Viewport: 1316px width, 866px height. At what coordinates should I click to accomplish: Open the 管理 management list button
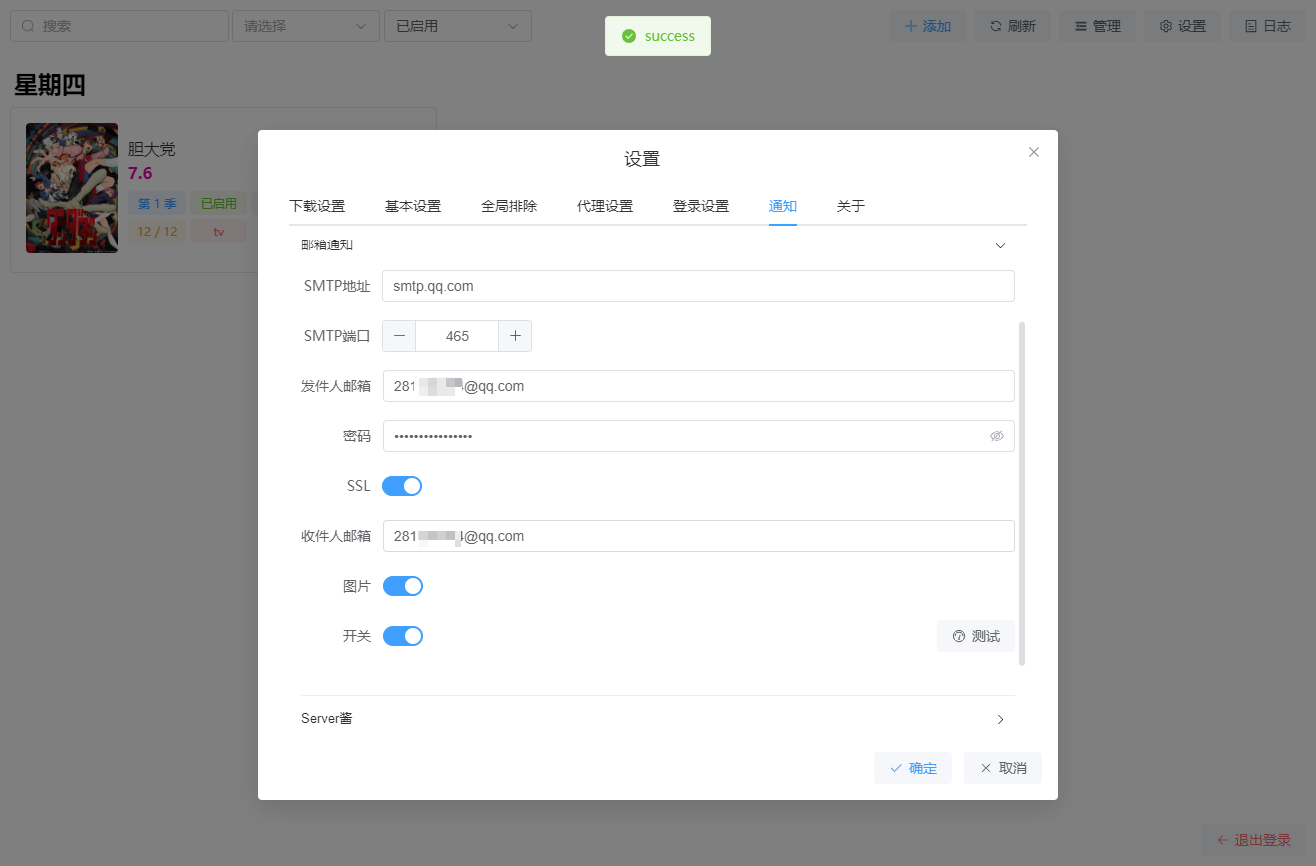(x=1097, y=26)
